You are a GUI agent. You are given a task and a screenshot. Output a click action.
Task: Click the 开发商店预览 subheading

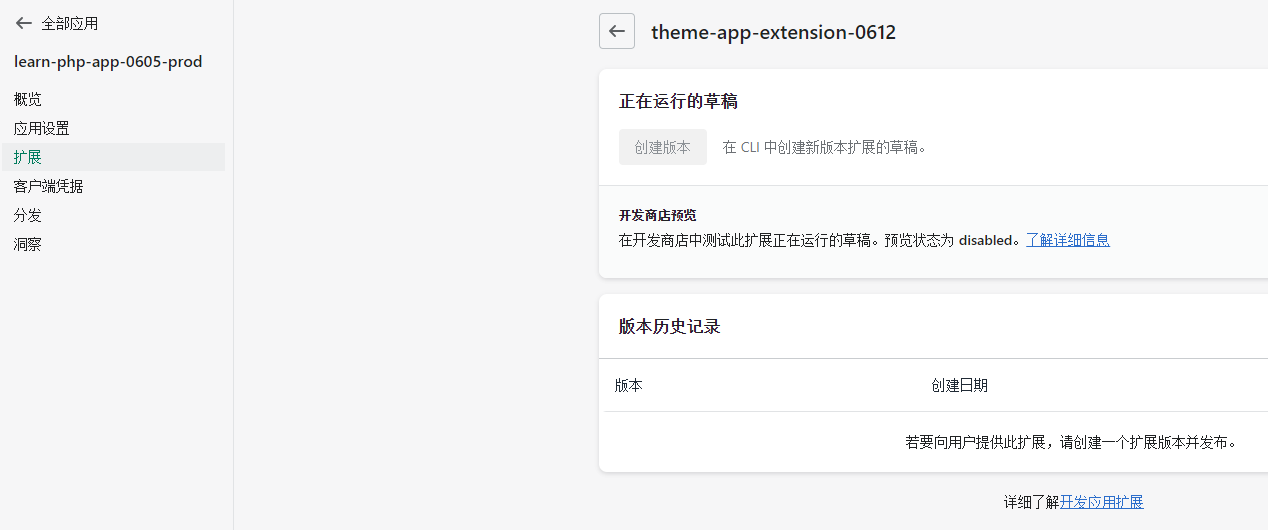[657, 215]
